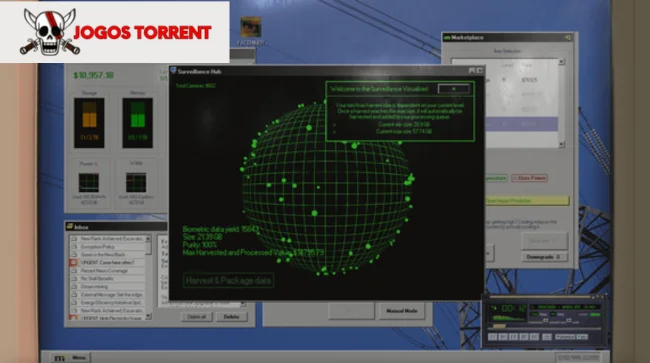Open the Water usage graph
This screenshot has width=650, height=363.
pyautogui.click(x=136, y=182)
